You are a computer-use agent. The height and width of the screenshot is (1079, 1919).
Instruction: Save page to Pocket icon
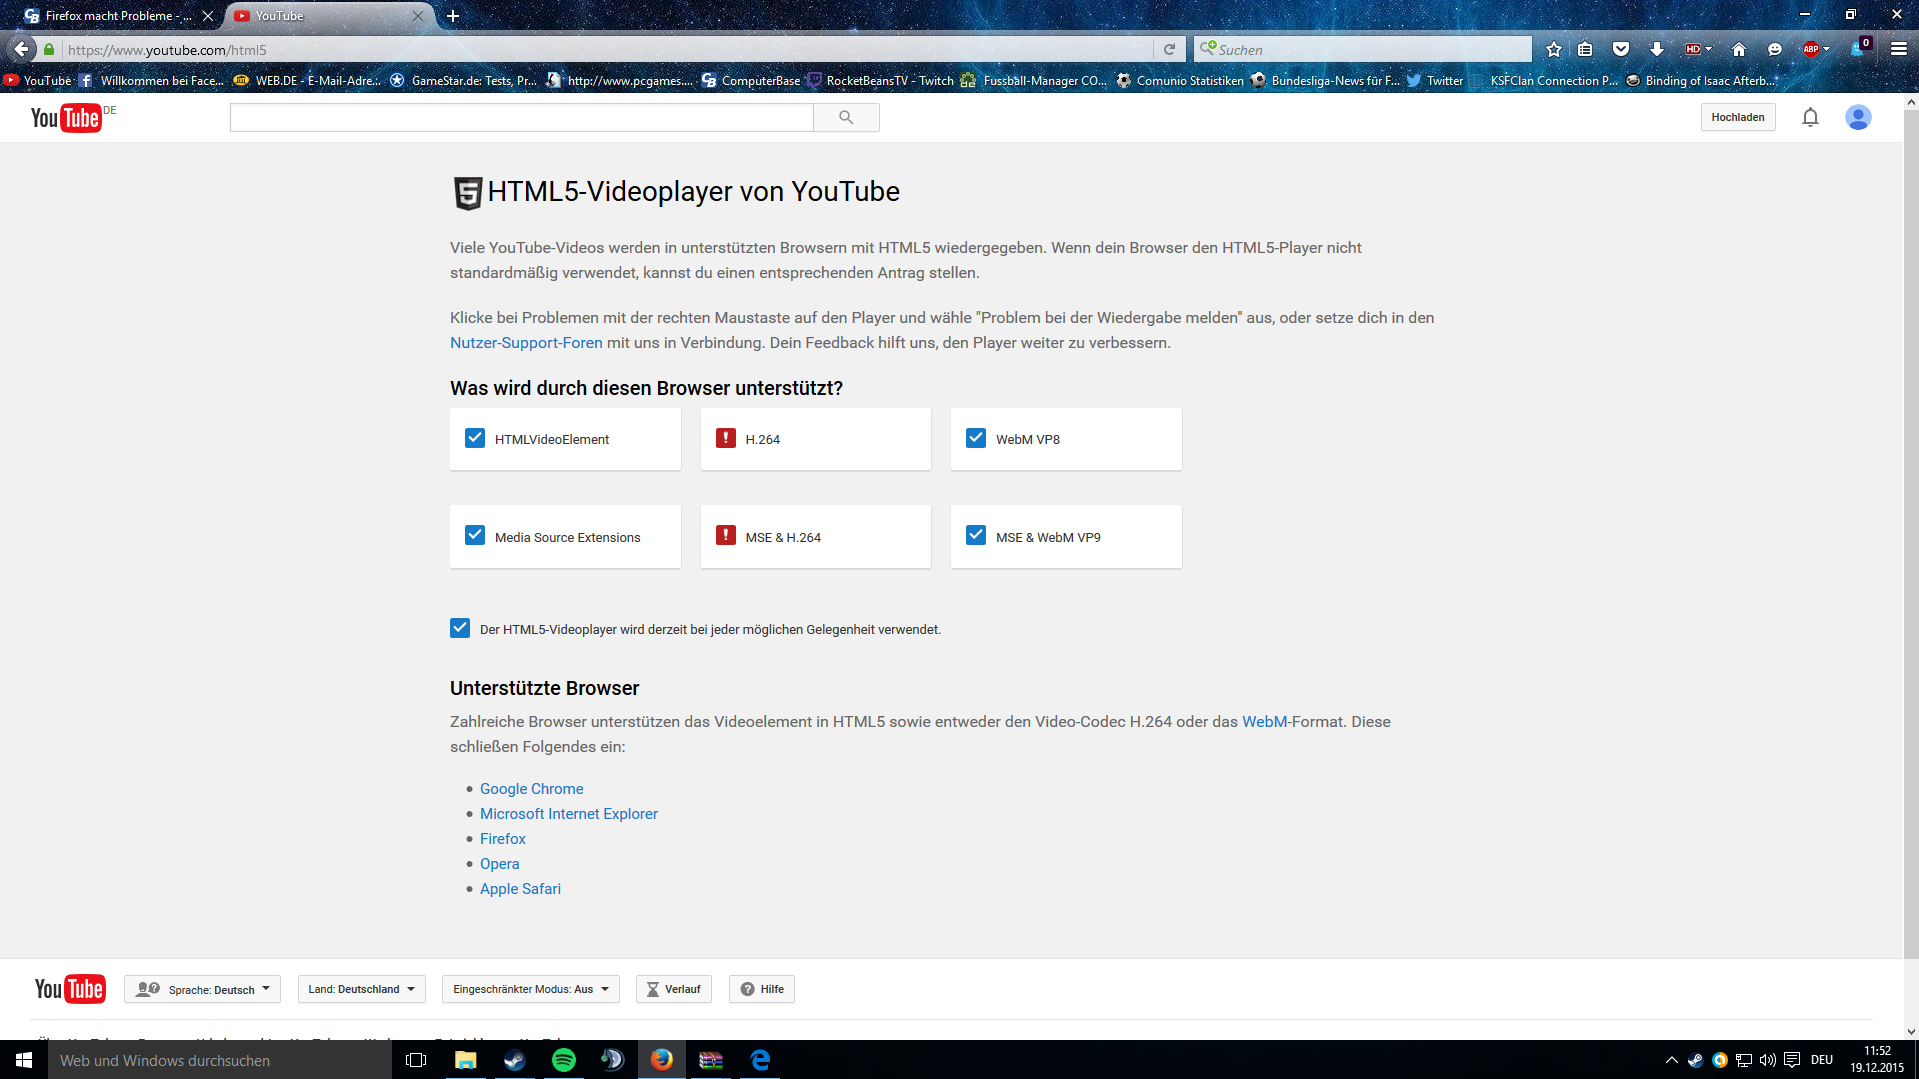point(1621,49)
